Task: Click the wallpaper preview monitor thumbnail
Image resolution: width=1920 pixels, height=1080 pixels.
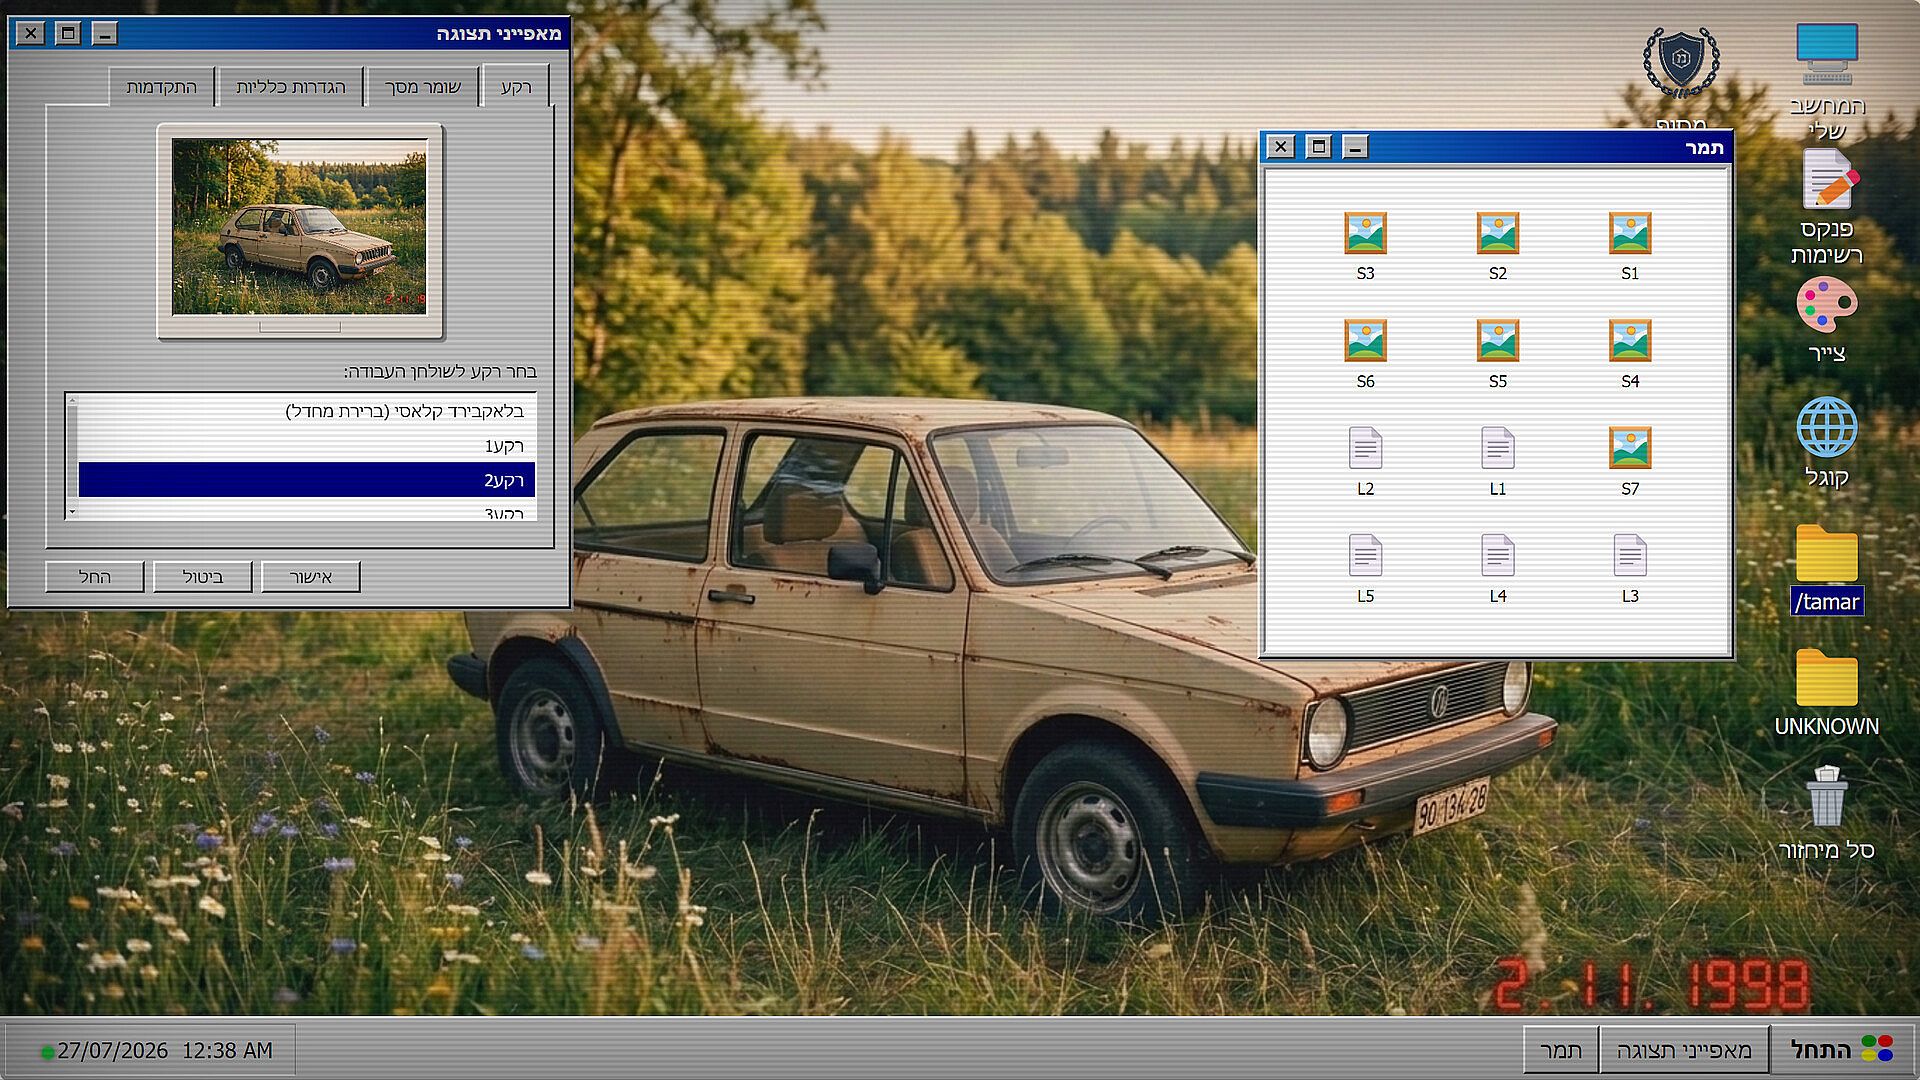Action: pos(300,230)
